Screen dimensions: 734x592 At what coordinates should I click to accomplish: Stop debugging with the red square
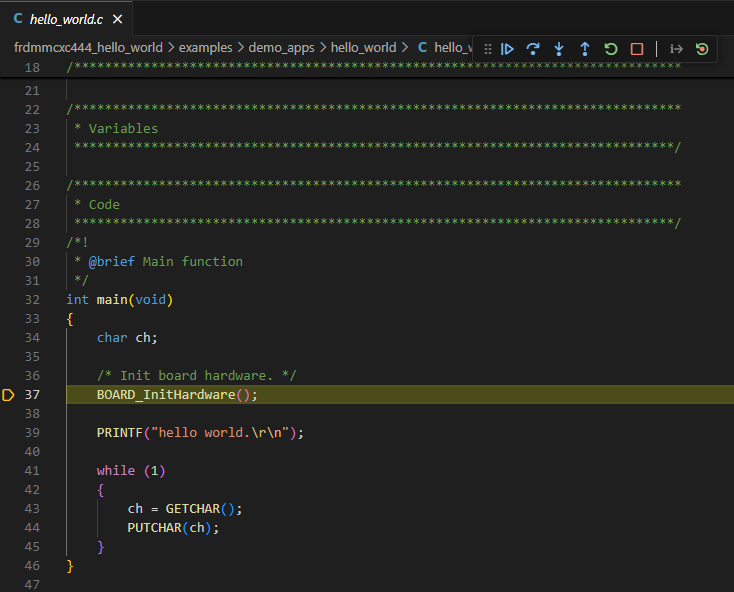pyautogui.click(x=637, y=48)
